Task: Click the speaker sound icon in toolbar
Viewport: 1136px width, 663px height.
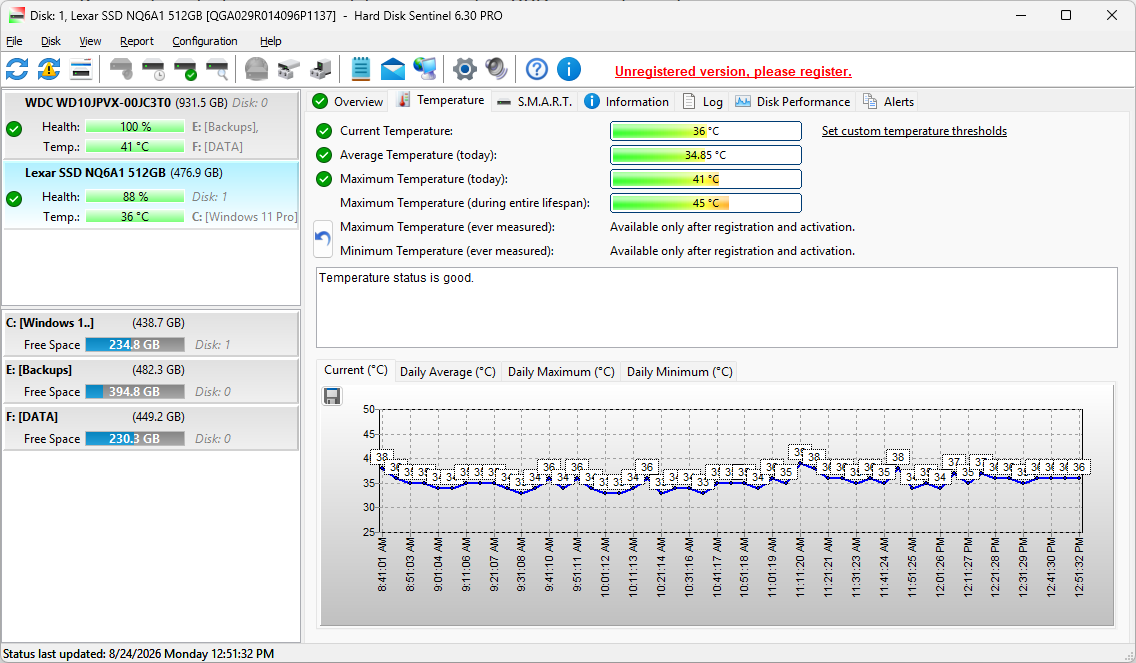Action: (496, 70)
